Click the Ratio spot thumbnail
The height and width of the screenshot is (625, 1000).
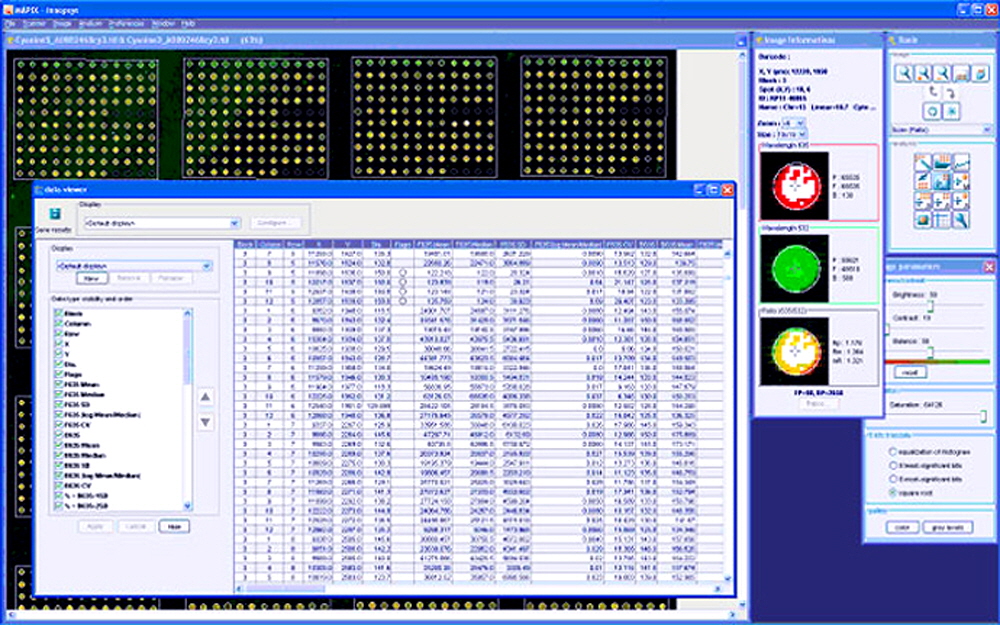pyautogui.click(x=795, y=351)
